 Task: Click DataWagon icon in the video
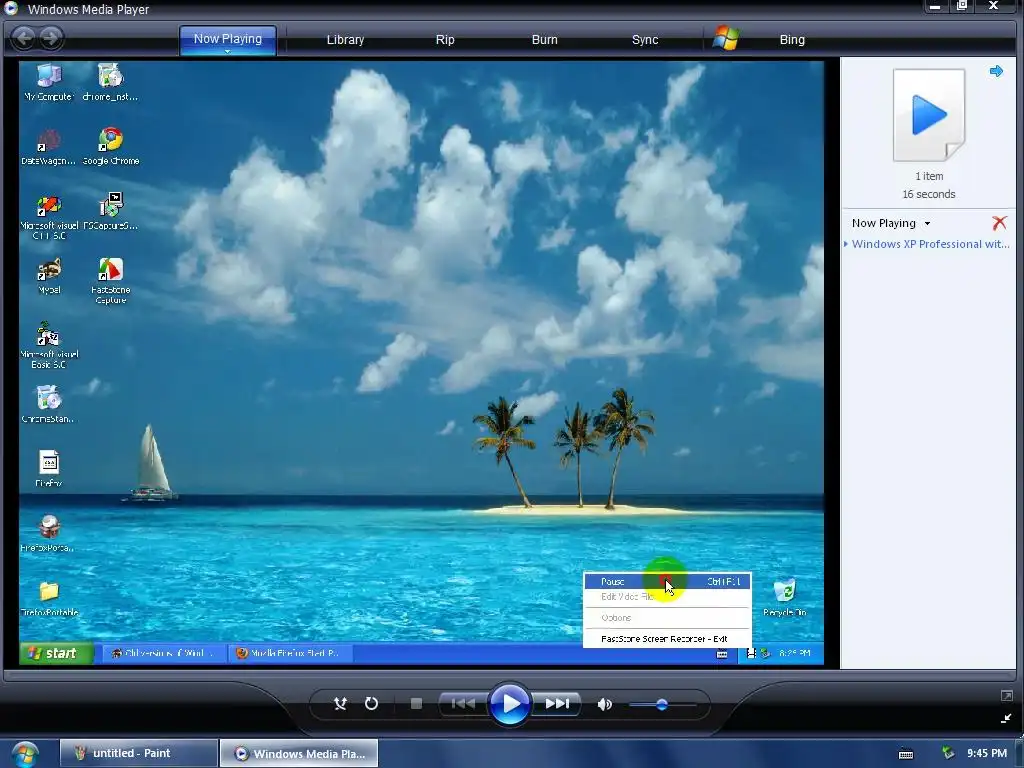[48, 146]
